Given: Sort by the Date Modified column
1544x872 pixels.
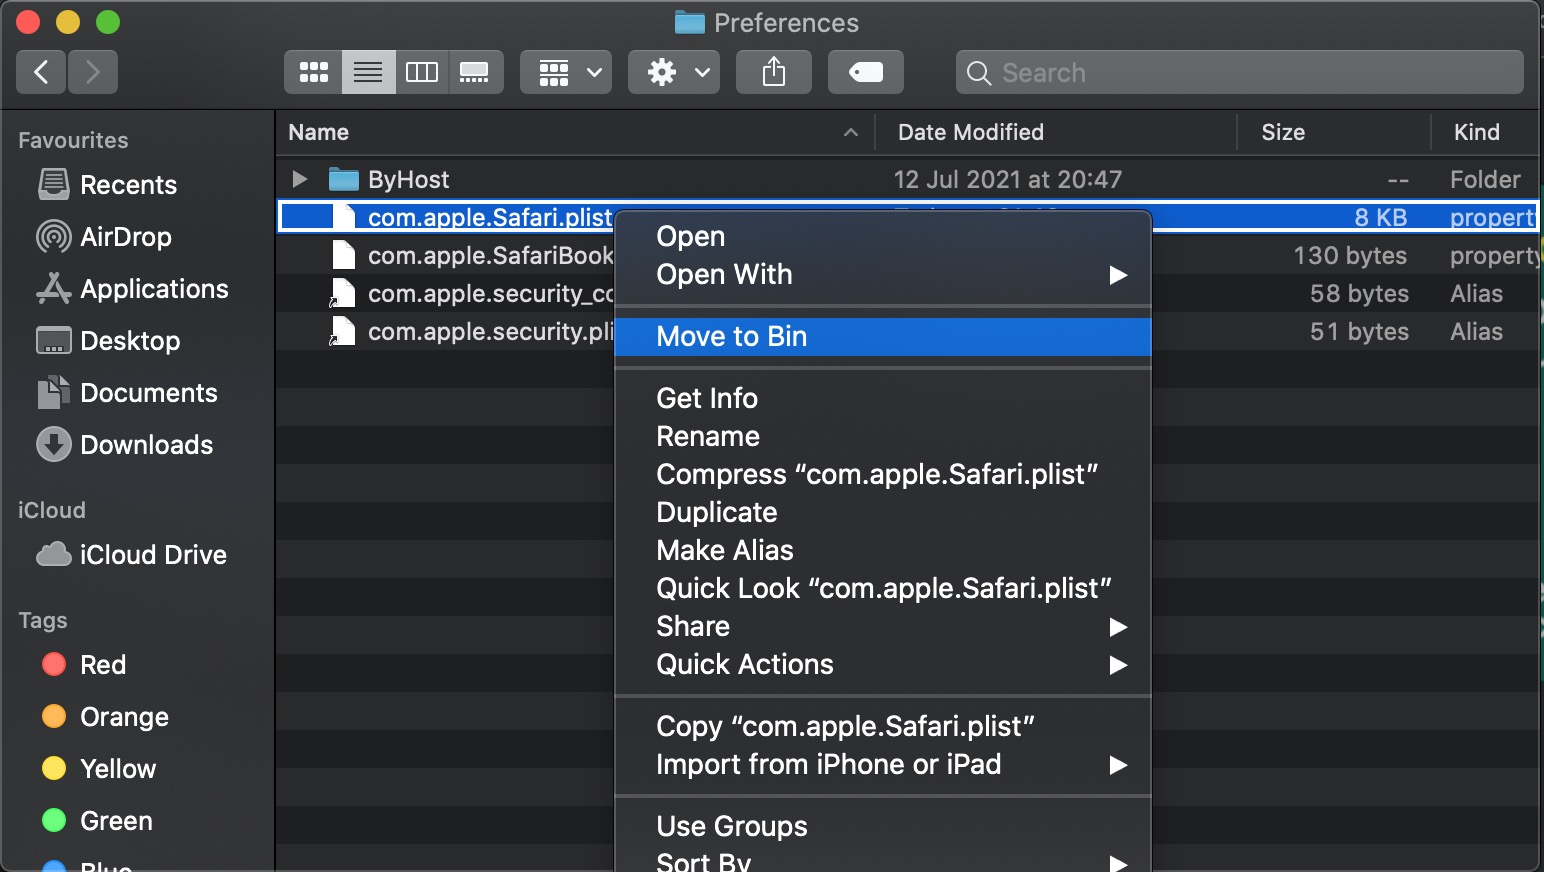Looking at the screenshot, I should [970, 132].
